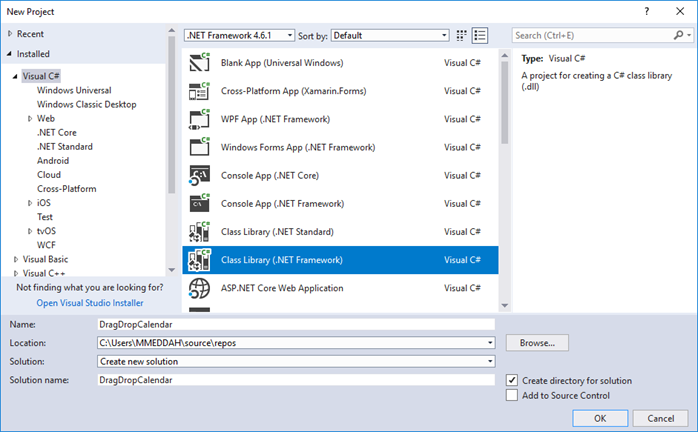Select the .NET Standard category

(65, 147)
